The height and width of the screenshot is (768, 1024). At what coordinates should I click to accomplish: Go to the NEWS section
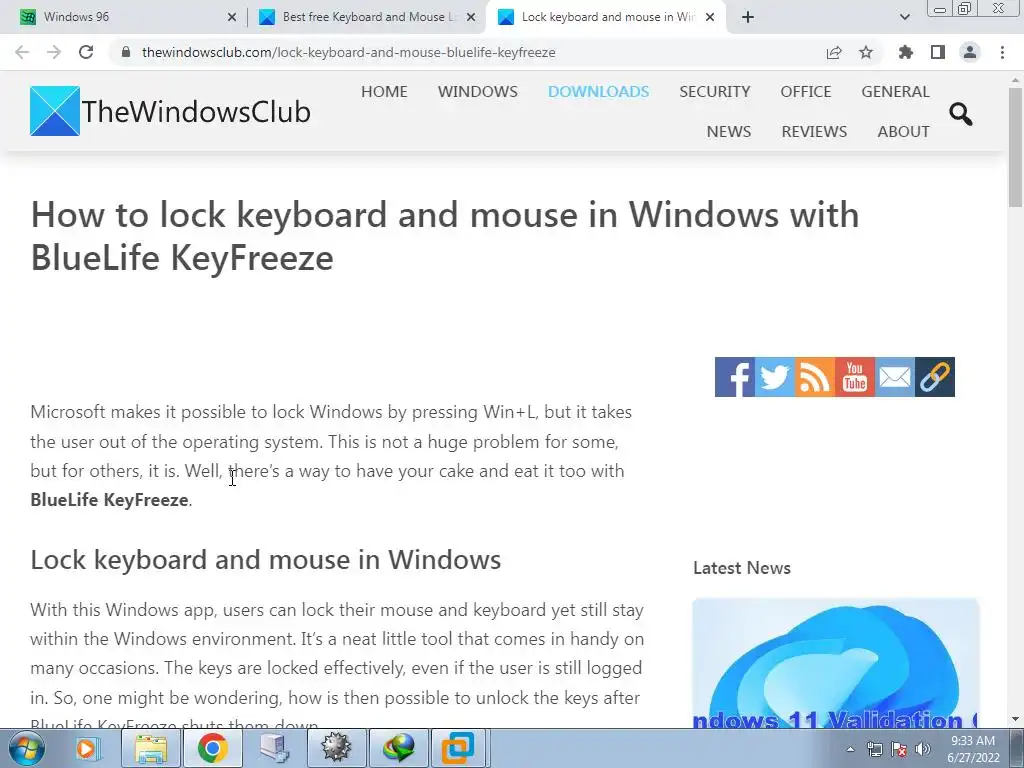(x=728, y=131)
